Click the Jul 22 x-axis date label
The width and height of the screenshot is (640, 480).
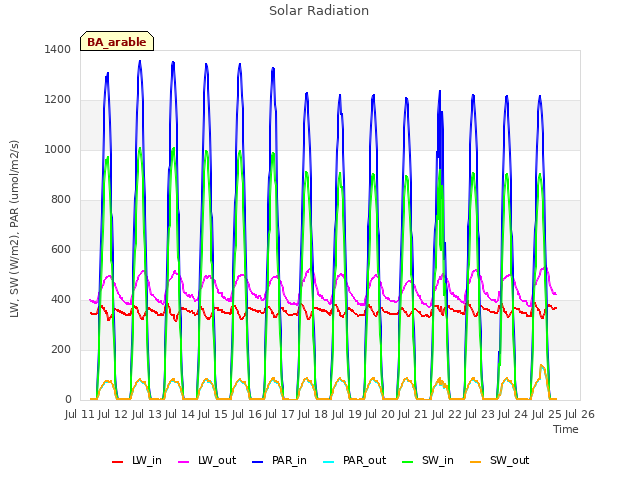(447, 415)
